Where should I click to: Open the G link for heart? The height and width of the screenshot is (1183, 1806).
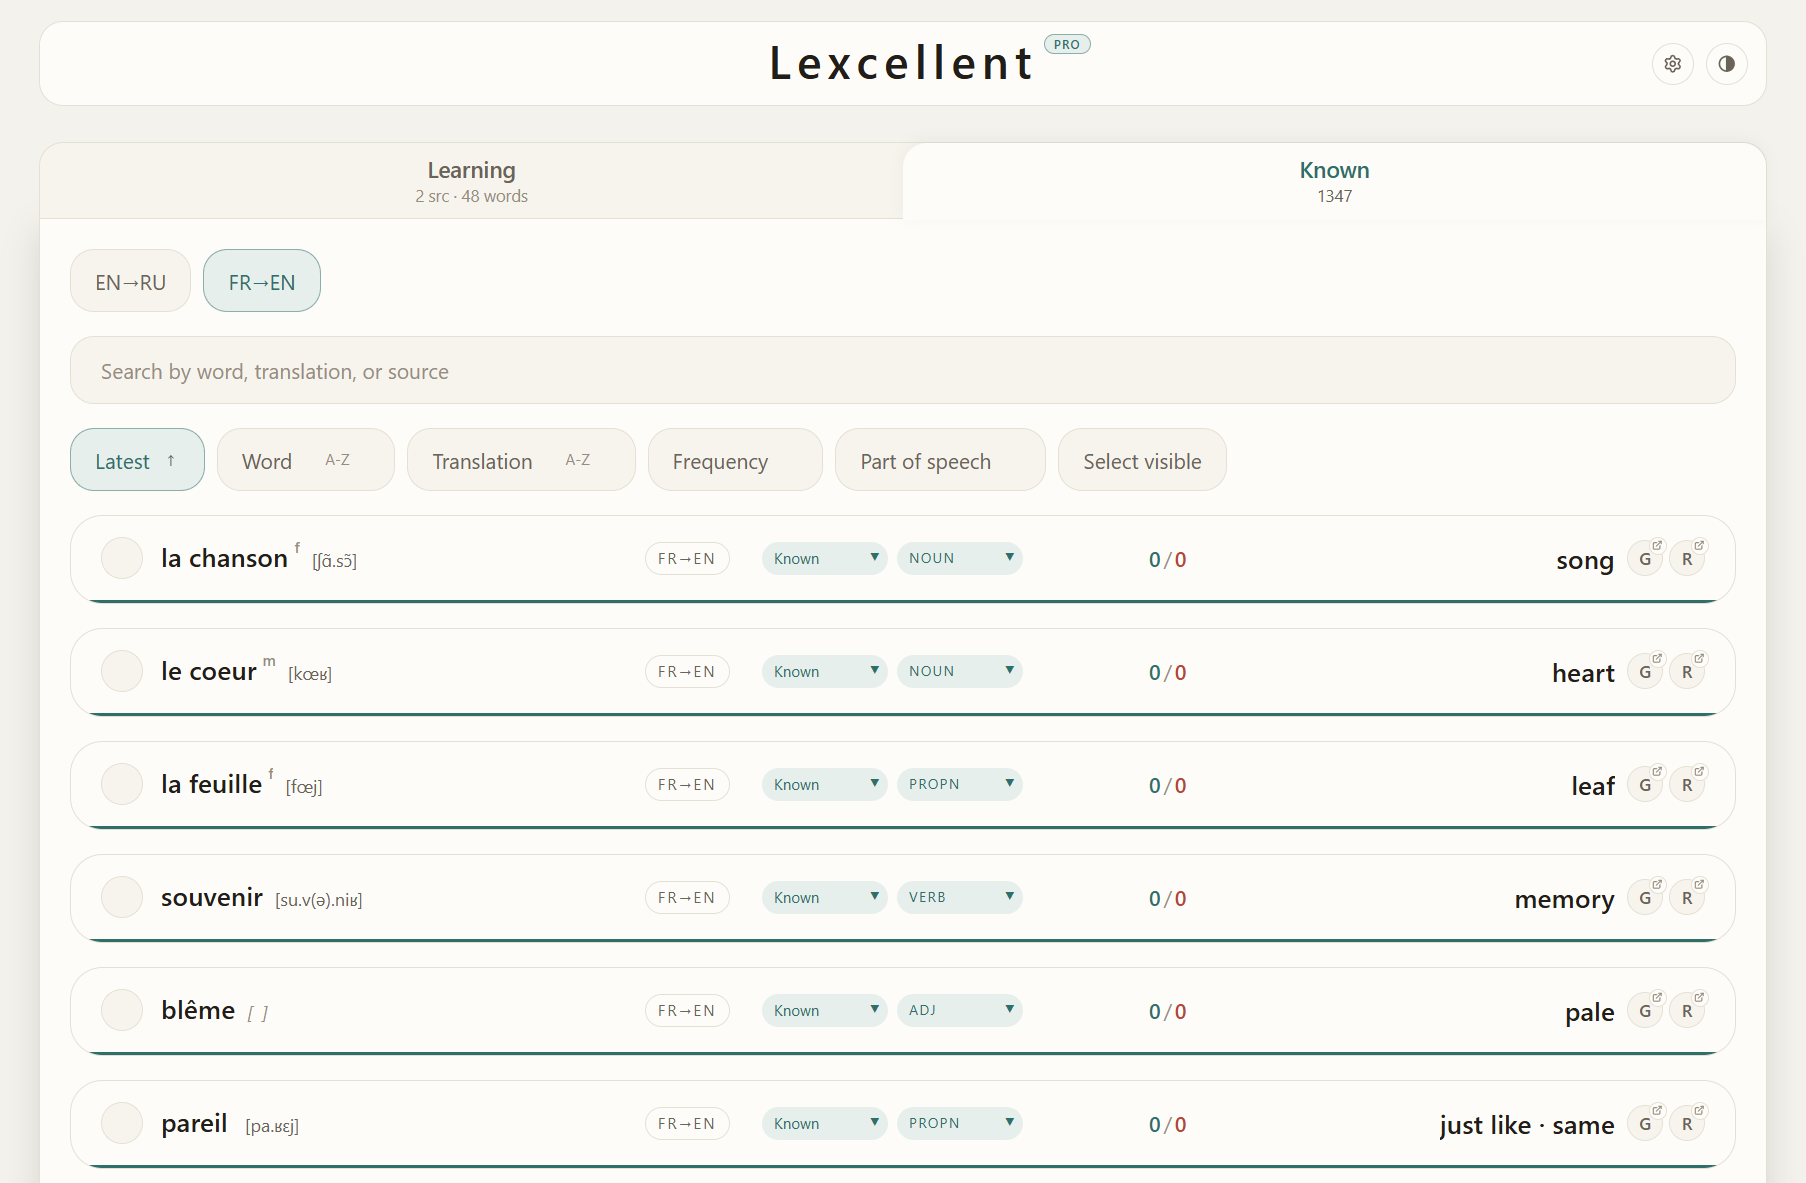1645,672
